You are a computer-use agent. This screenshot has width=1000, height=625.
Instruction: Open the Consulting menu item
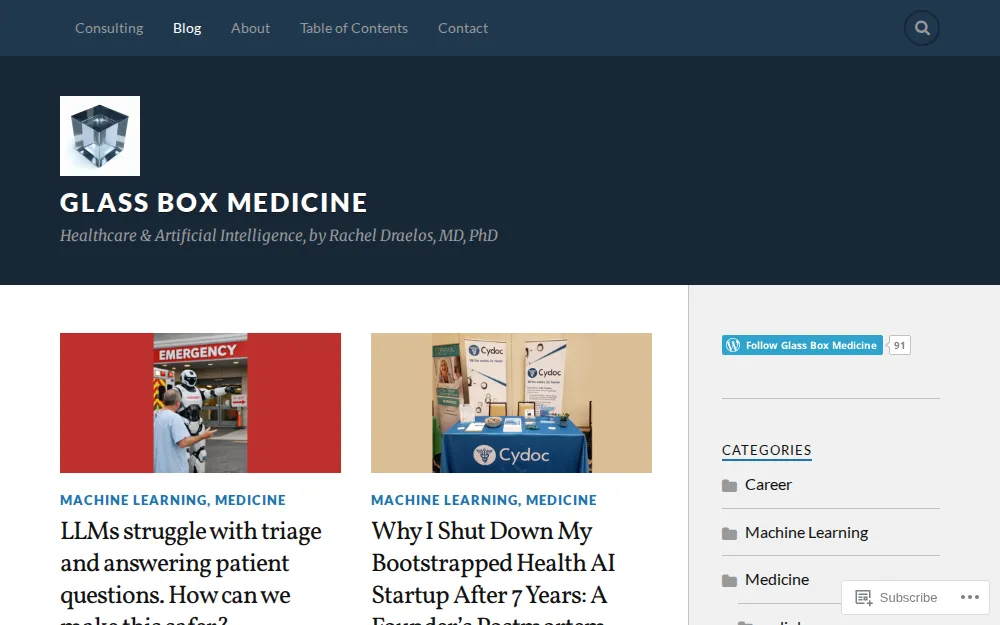(109, 28)
